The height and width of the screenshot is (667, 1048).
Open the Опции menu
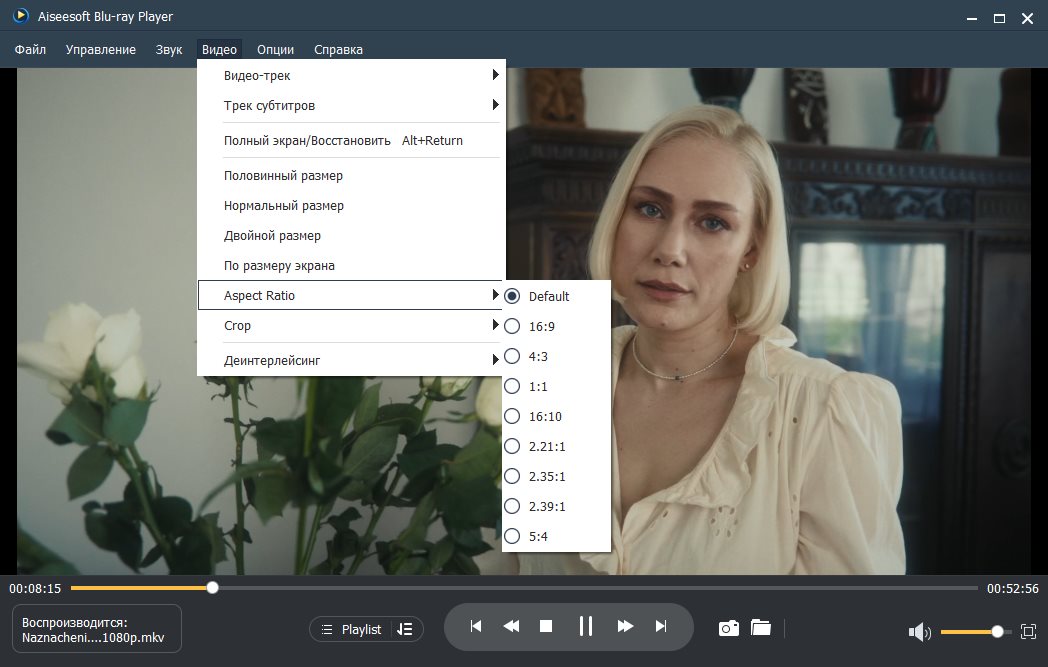[x=275, y=49]
